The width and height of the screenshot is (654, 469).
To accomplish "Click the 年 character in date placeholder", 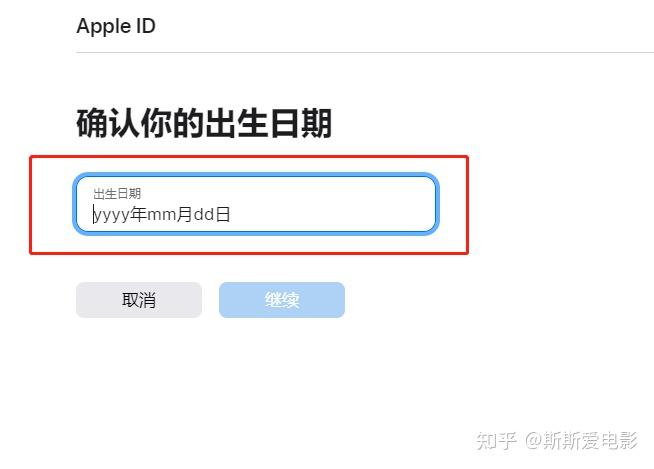I will pyautogui.click(x=138, y=214).
